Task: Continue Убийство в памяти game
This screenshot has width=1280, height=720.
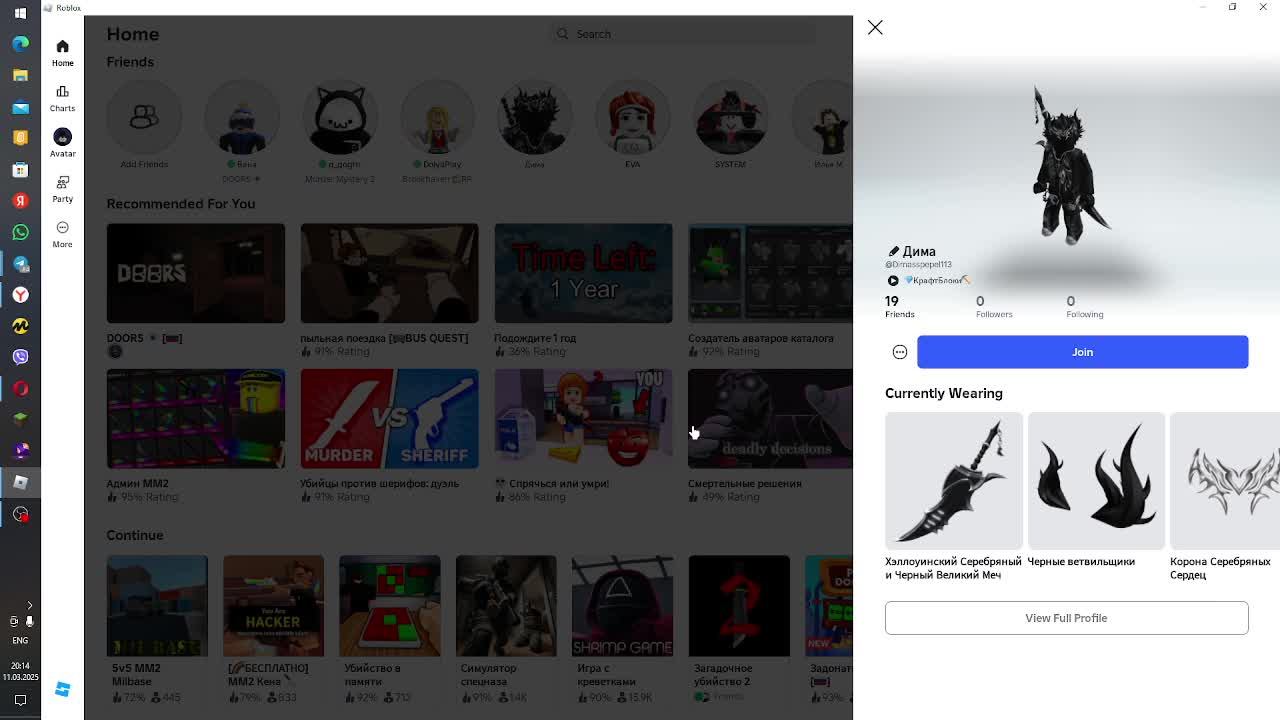Action: point(389,606)
